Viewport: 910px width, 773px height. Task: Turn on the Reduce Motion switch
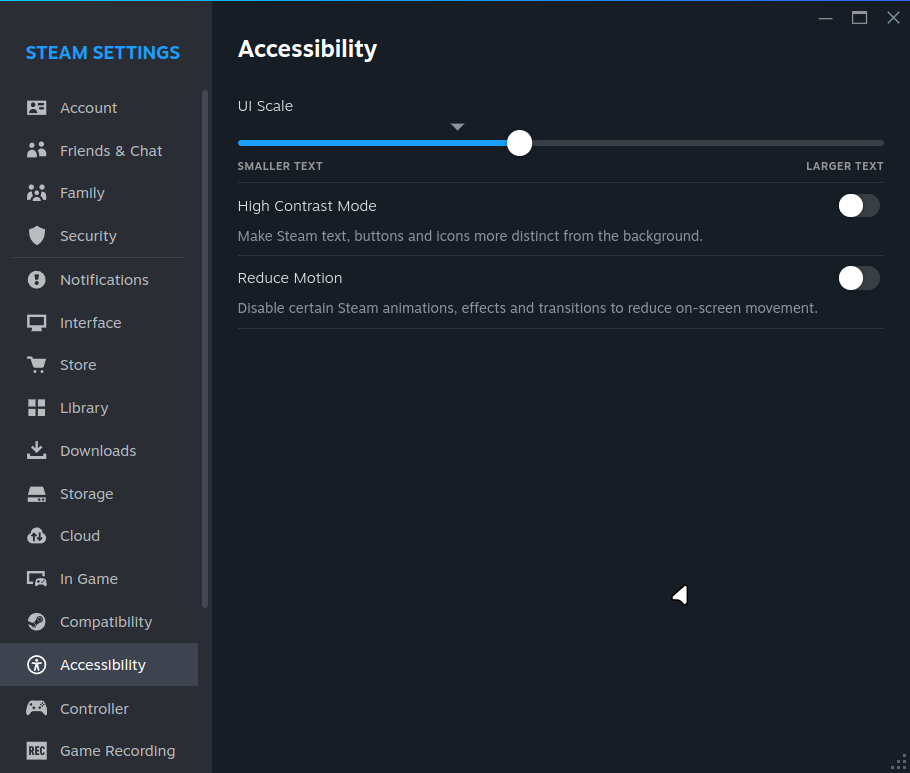pyautogui.click(x=858, y=278)
